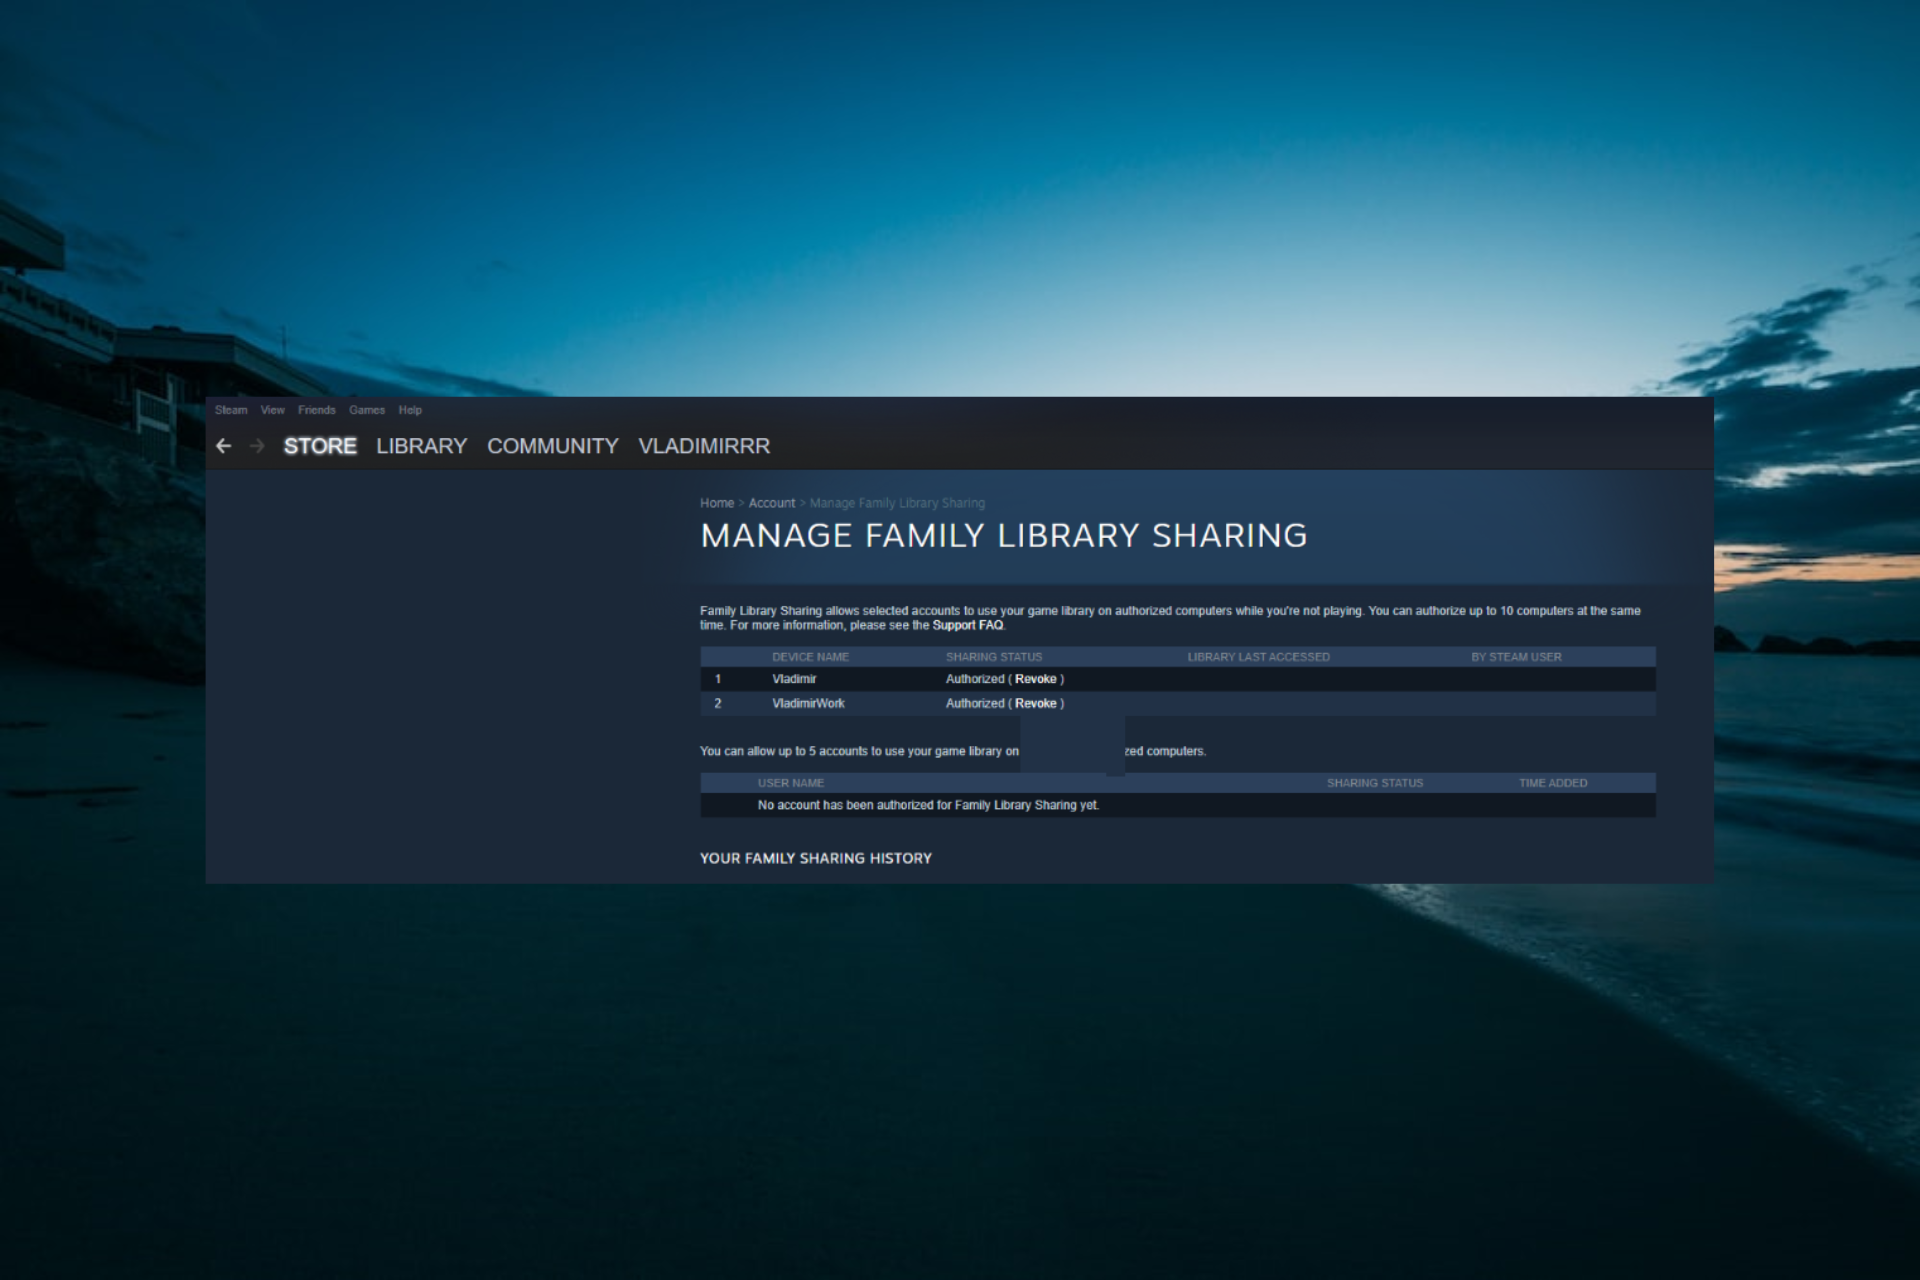This screenshot has height=1280, width=1920.
Task: Click the MANAGE FAMILY LIBRARY SHARING title
Action: point(1004,536)
